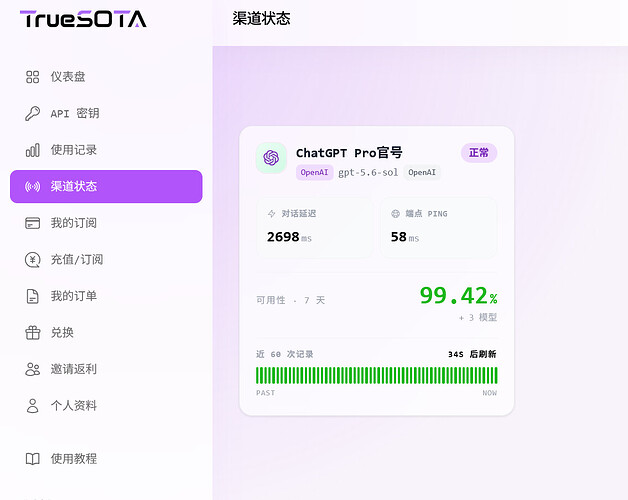Open the API 密钥 menu item
This screenshot has width=628, height=500.
[106, 113]
